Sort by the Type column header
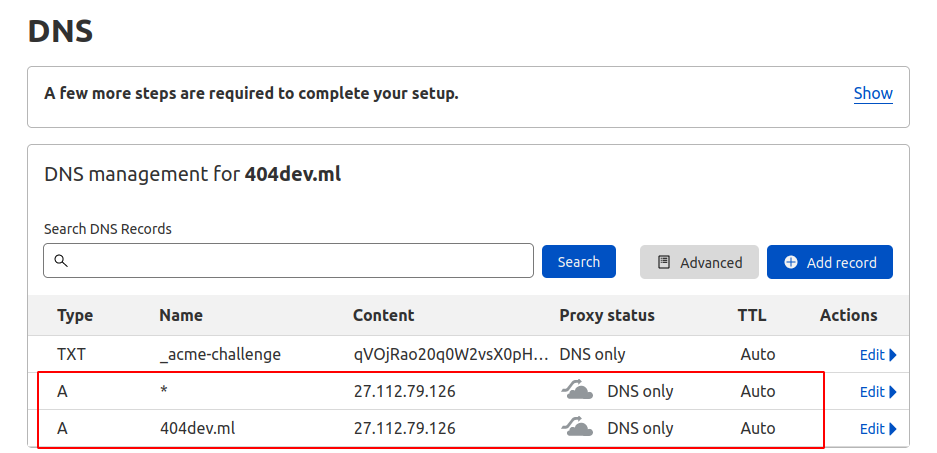 pyautogui.click(x=75, y=316)
